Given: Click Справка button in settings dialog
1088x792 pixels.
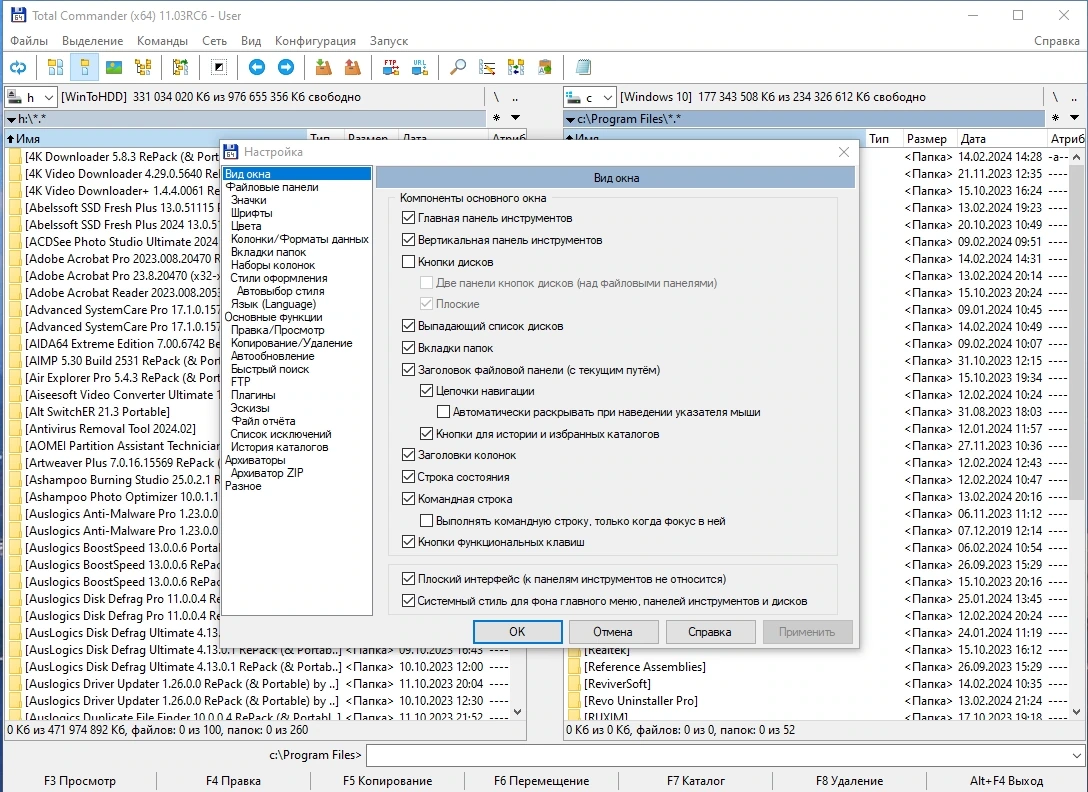Looking at the screenshot, I should 710,632.
